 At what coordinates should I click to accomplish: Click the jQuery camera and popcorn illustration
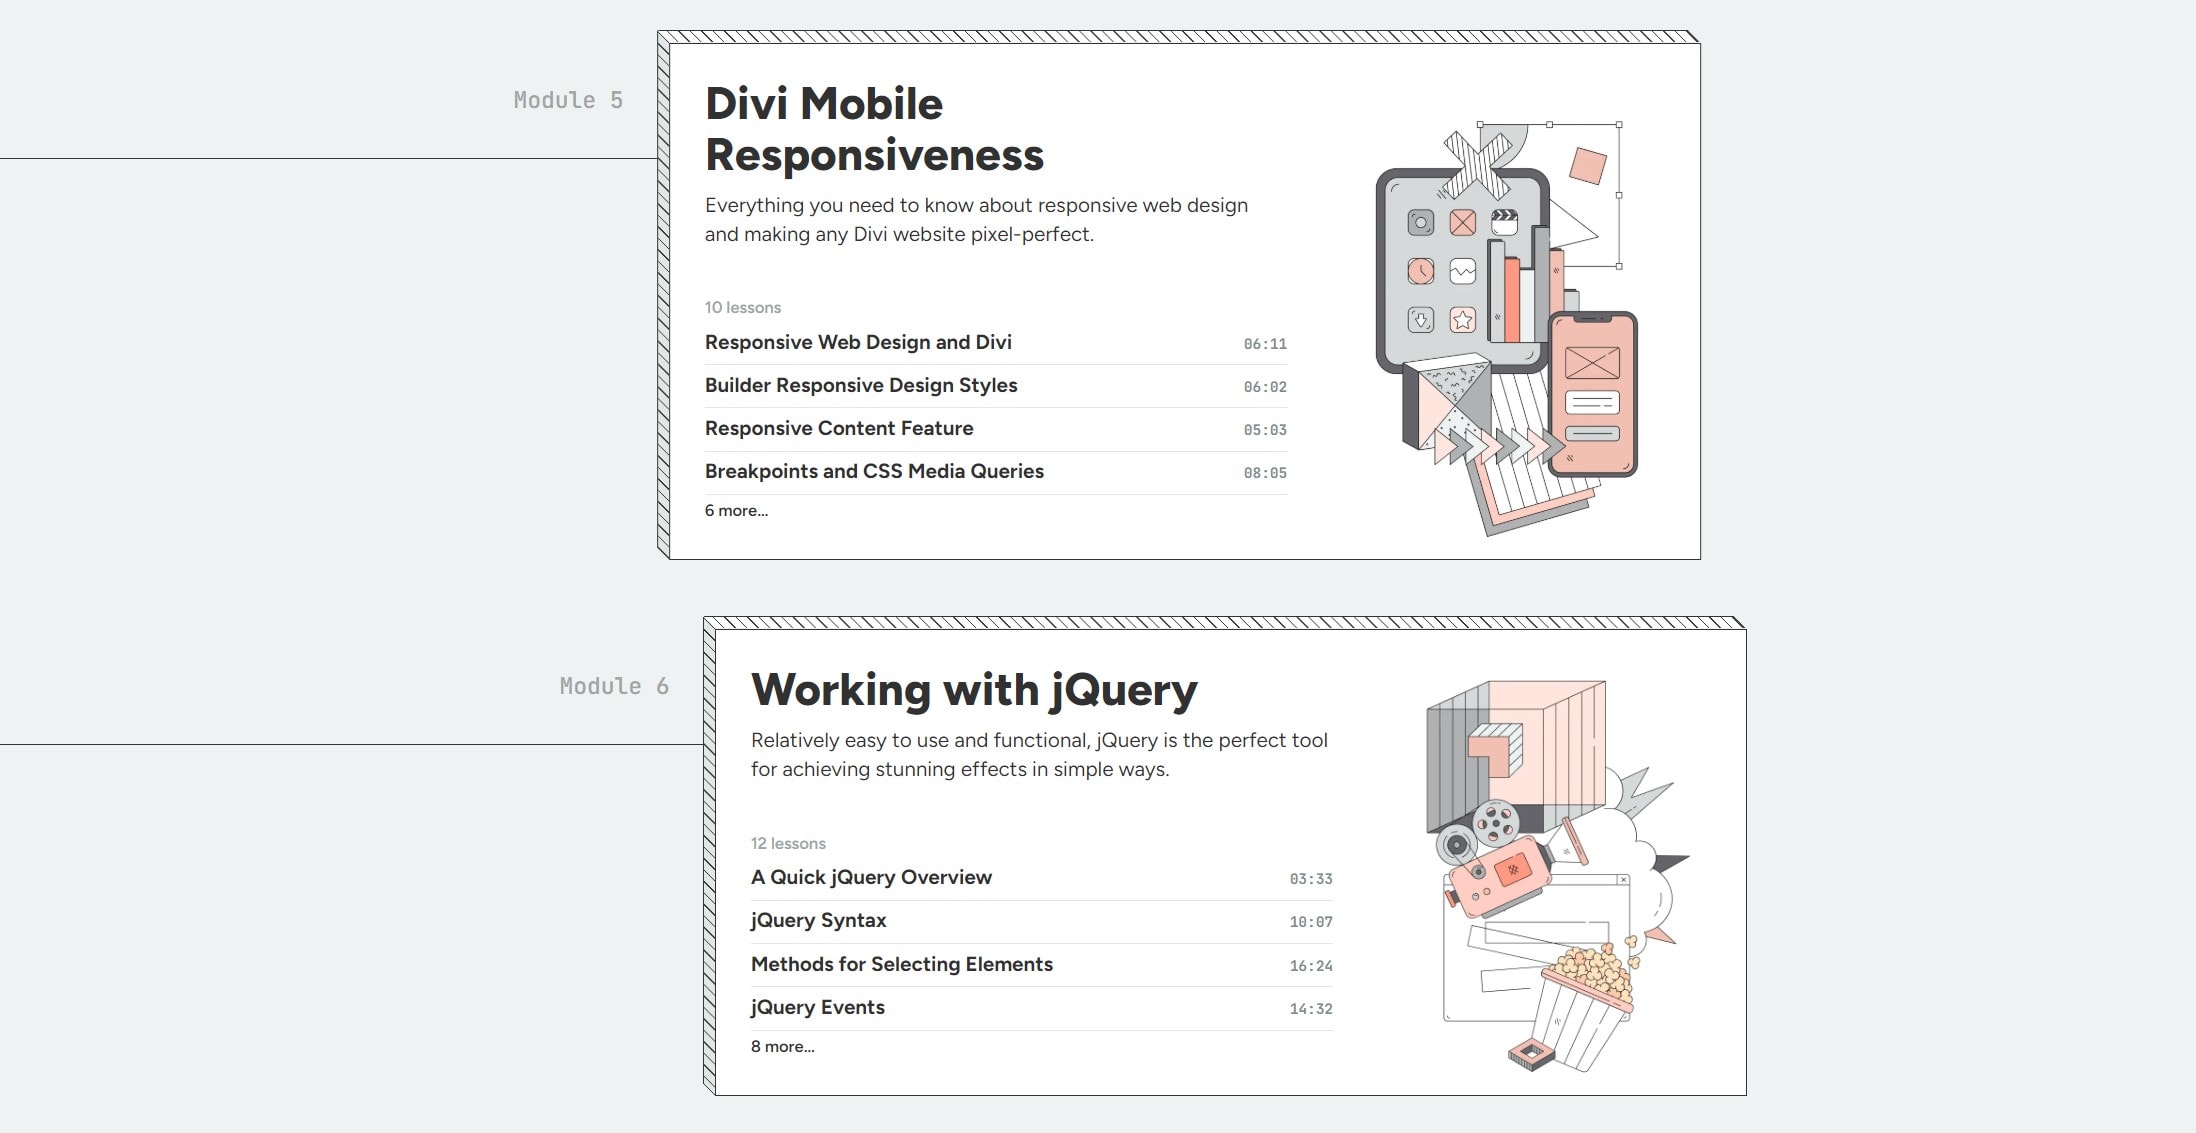(1557, 877)
